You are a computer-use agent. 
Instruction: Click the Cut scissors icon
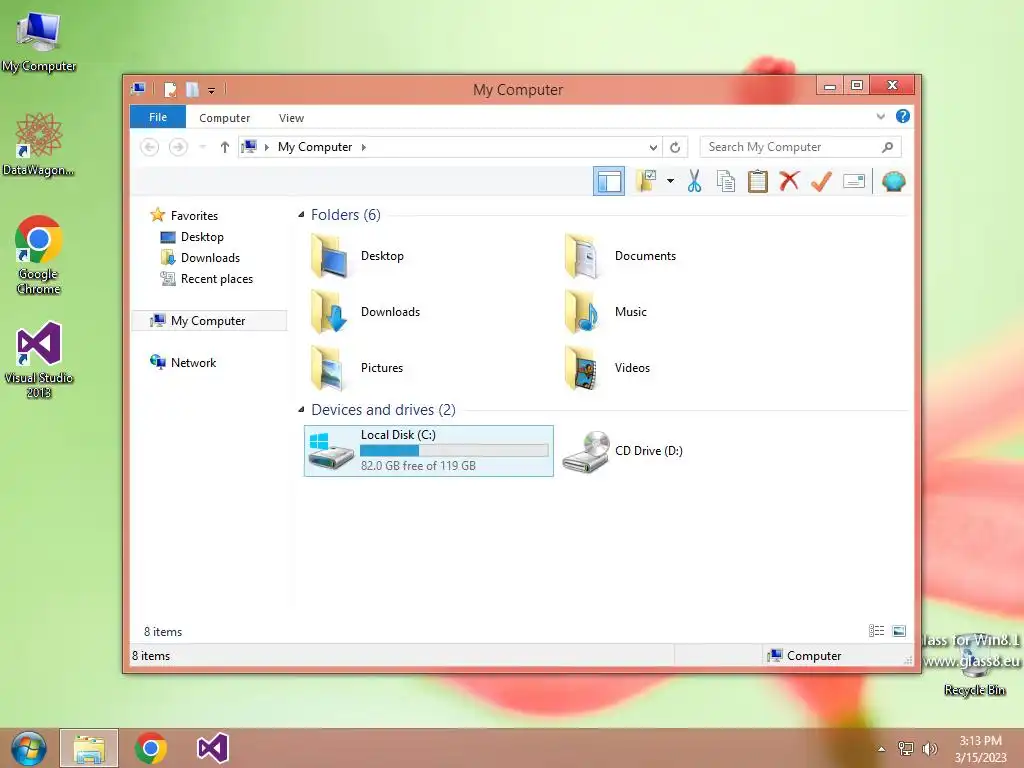coord(694,181)
